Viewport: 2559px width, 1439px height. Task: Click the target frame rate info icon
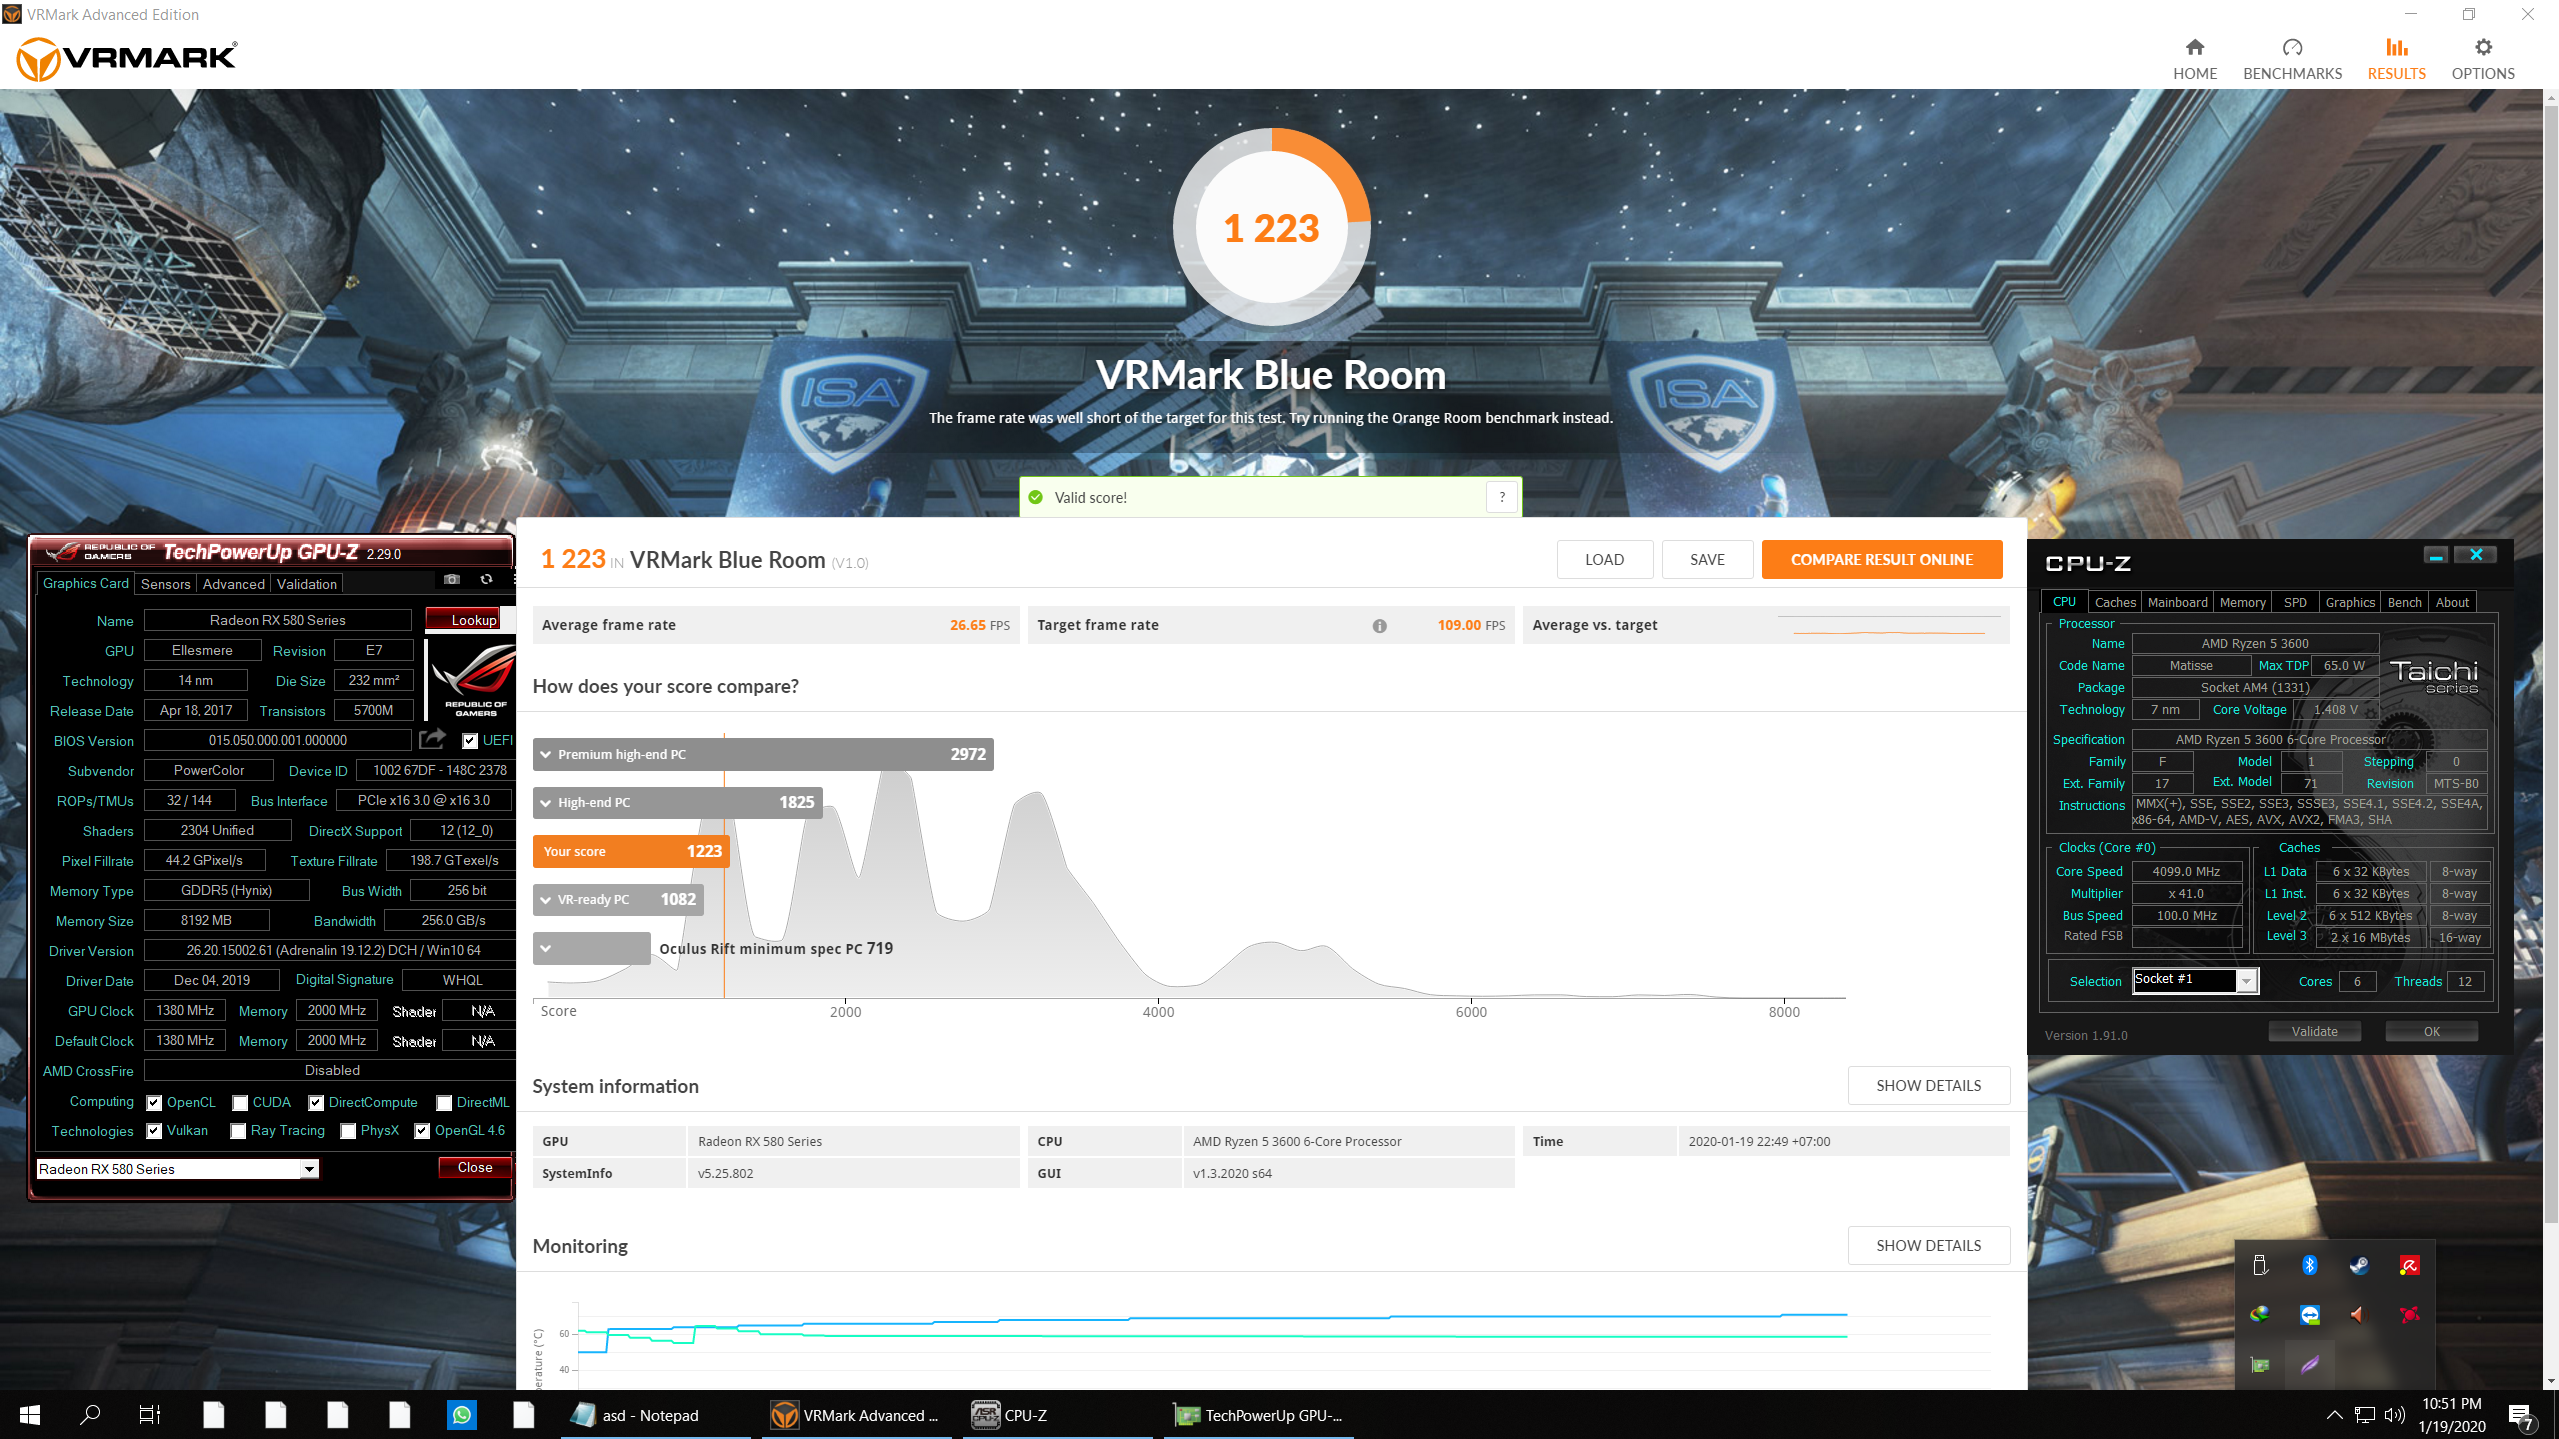click(x=1380, y=626)
